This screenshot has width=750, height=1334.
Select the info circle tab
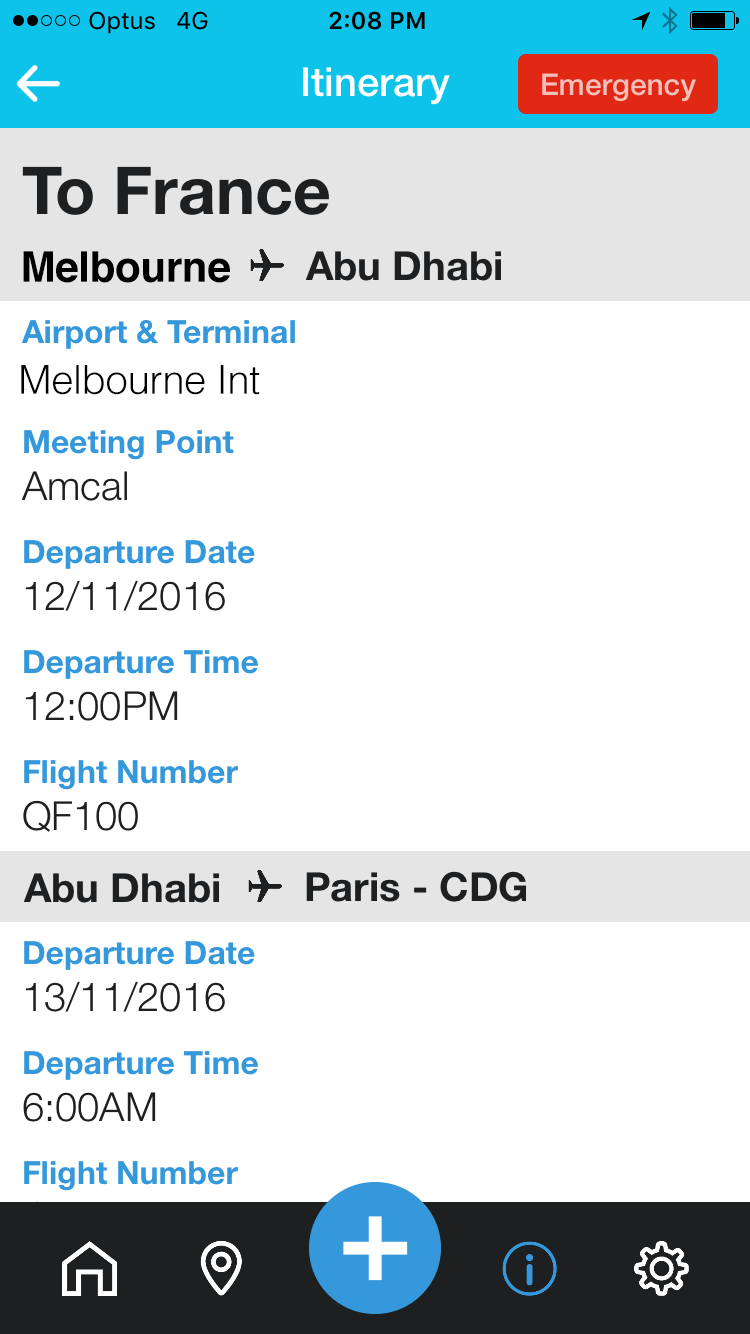pyautogui.click(x=529, y=1269)
